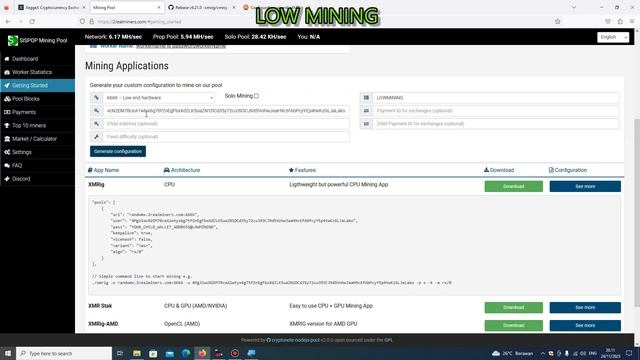Open the weather widget on taskbar

click(512, 353)
